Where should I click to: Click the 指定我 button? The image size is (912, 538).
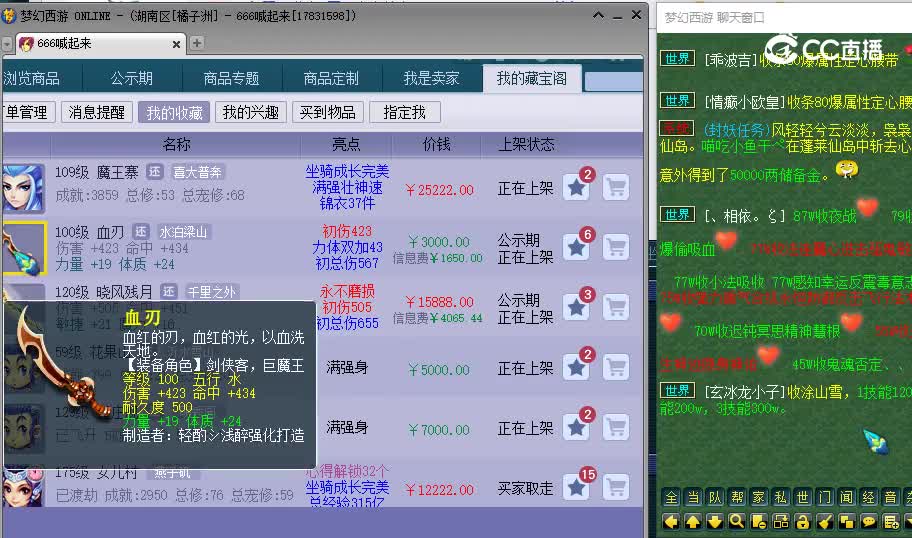click(405, 112)
